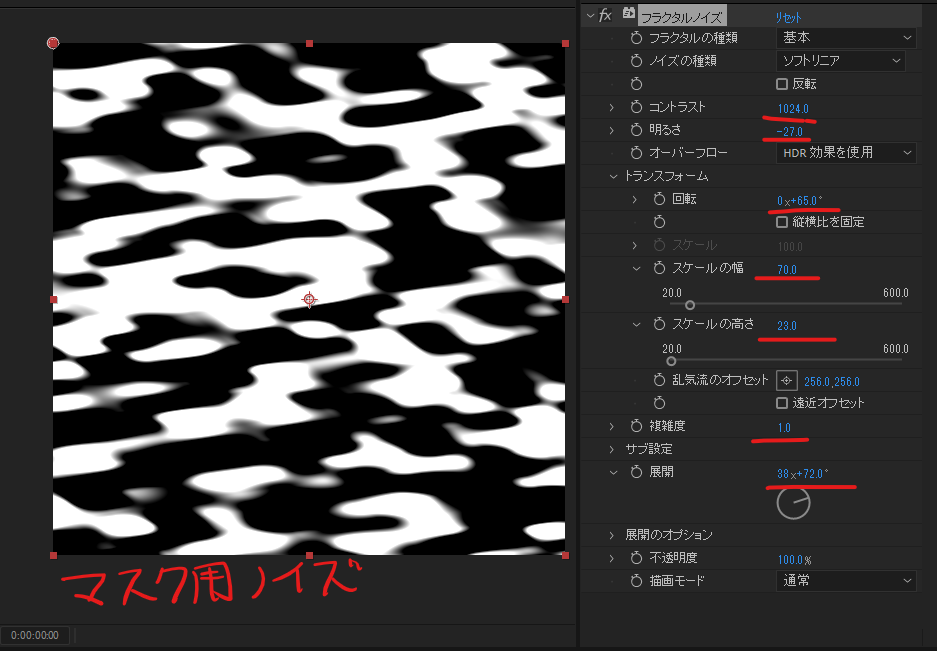The image size is (937, 651).
Task: Collapse the 展開 property
Action: [x=613, y=472]
